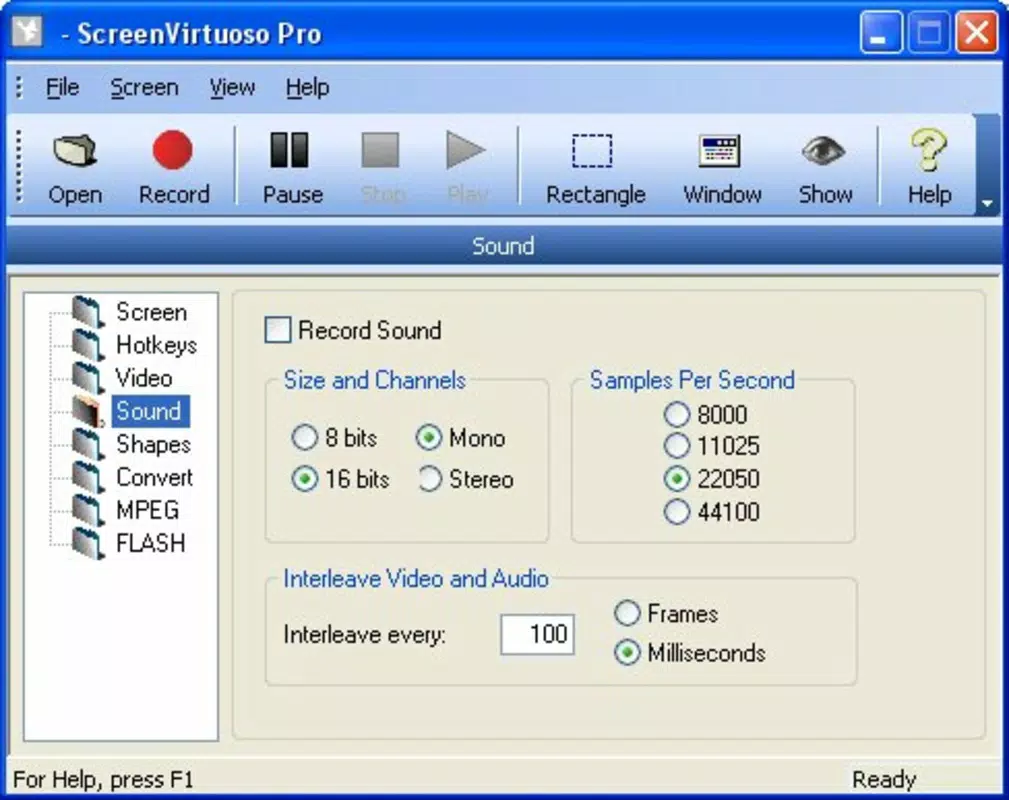
Task: Set sample rate to 11025
Action: click(x=677, y=445)
